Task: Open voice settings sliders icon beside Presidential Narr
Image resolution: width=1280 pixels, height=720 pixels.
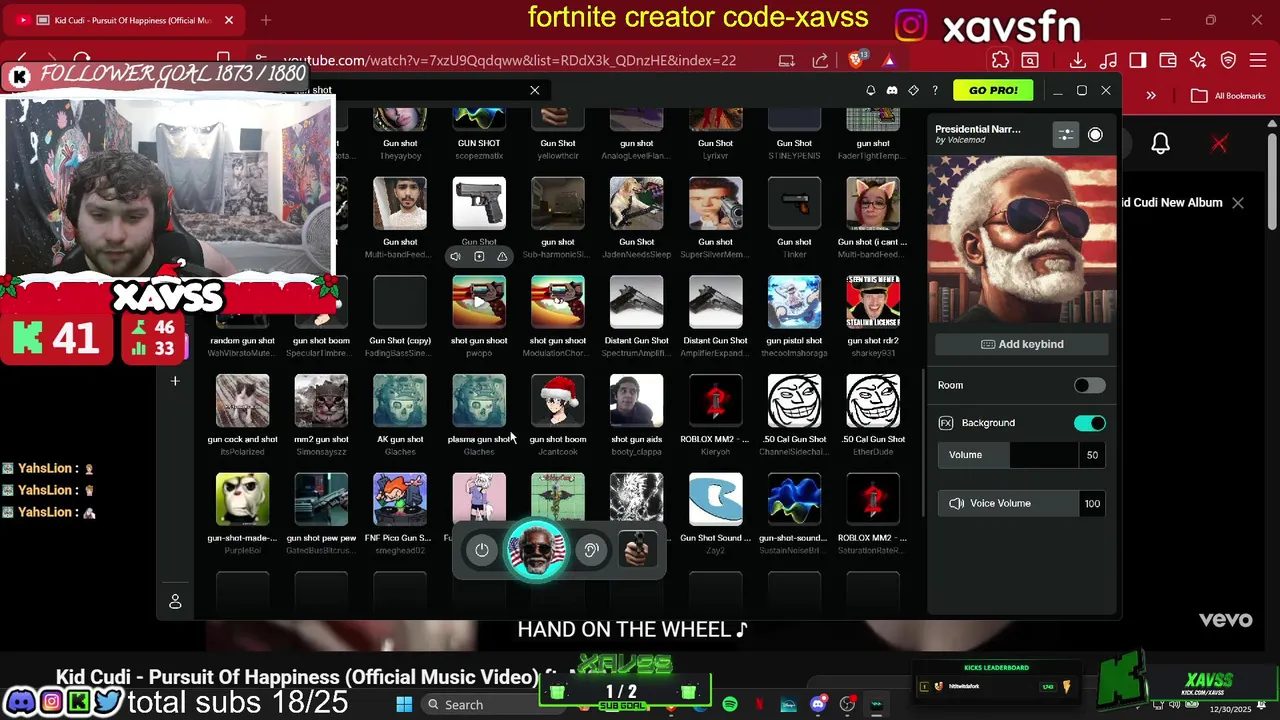Action: point(1066,134)
